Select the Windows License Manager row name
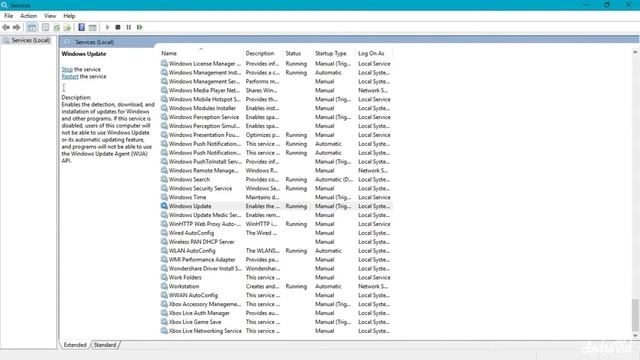 [204, 64]
